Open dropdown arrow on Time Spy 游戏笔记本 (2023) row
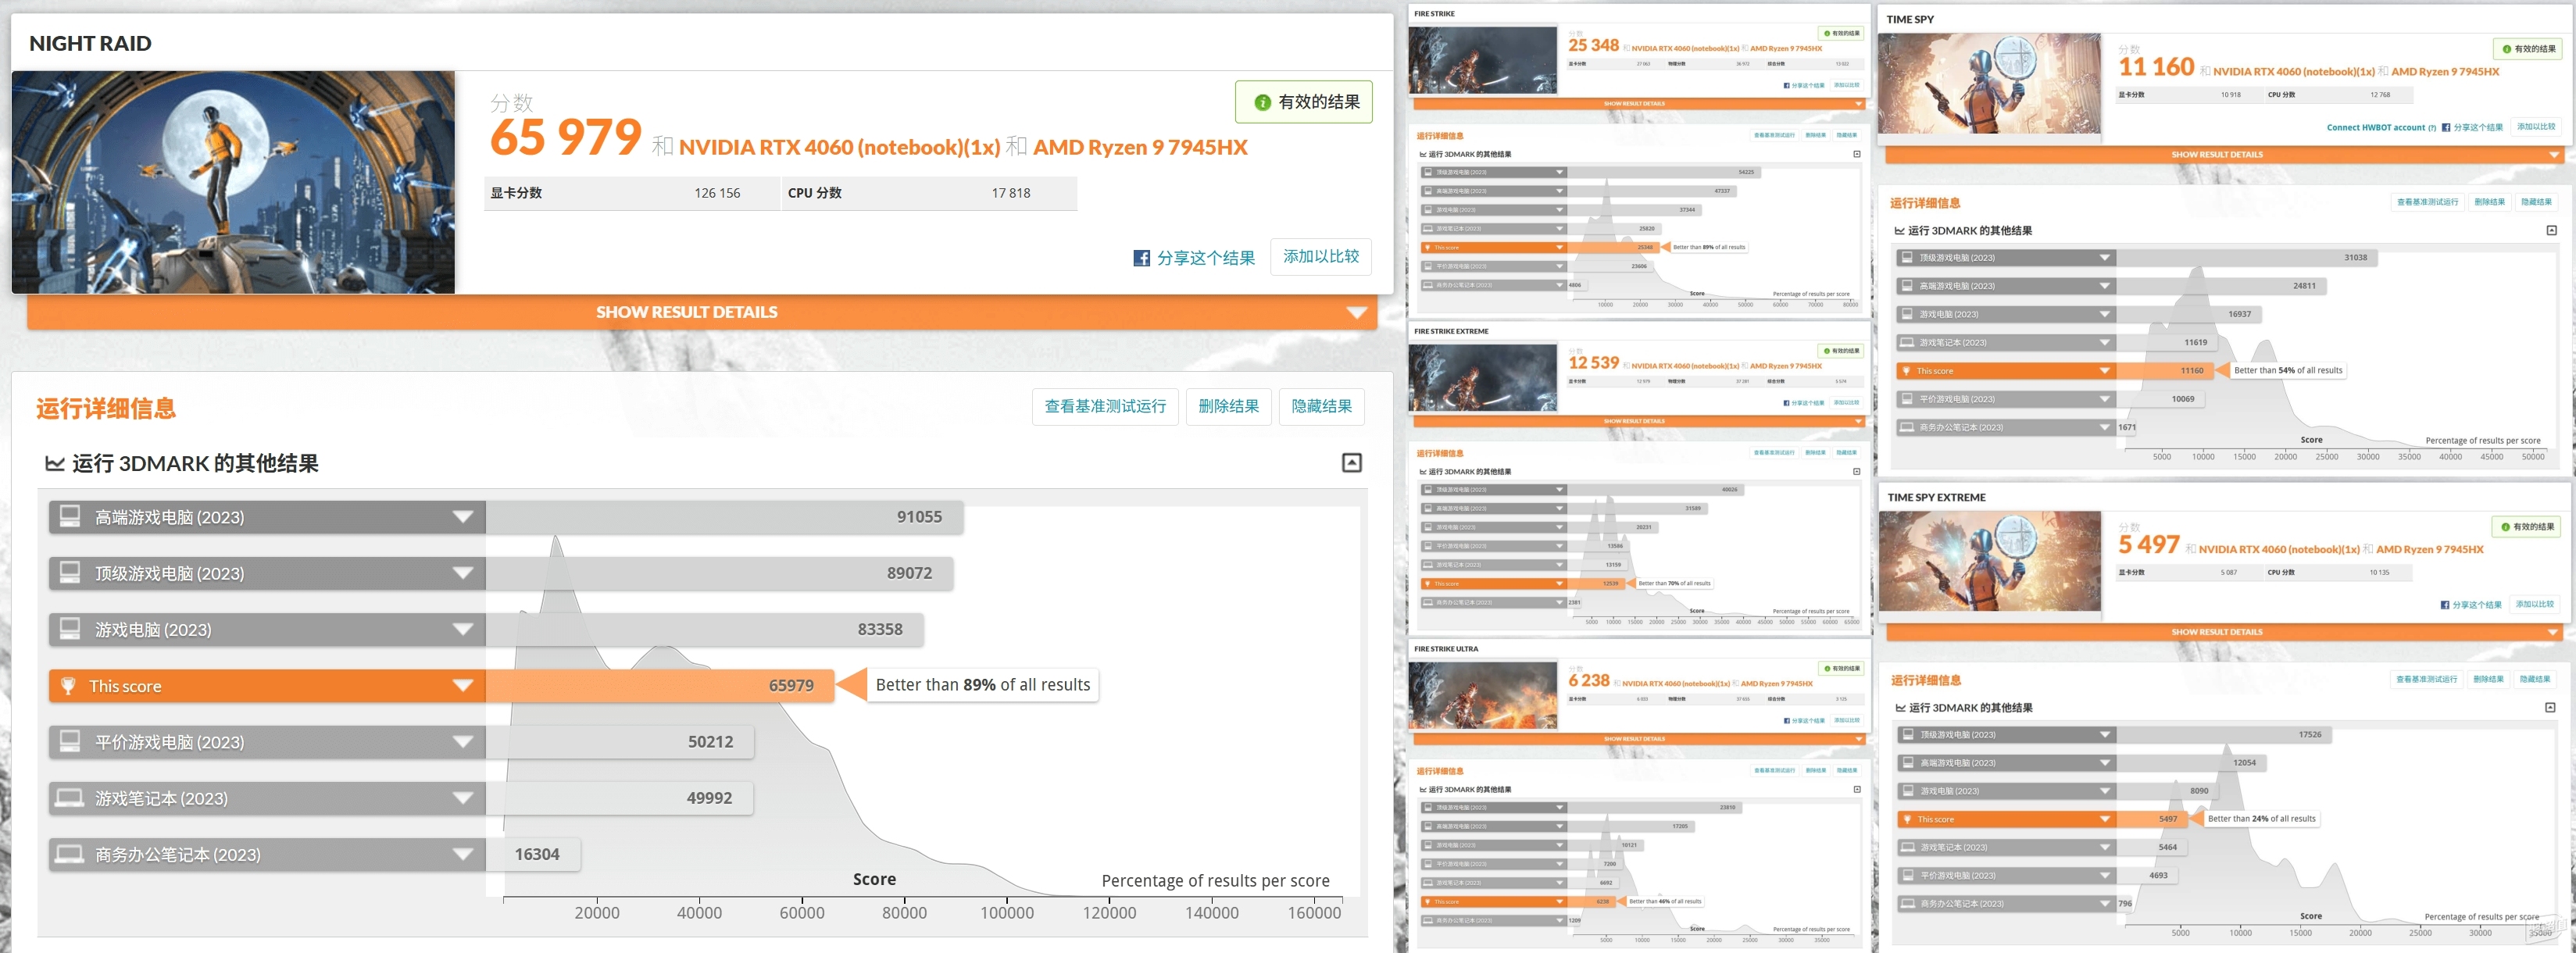 [2104, 342]
